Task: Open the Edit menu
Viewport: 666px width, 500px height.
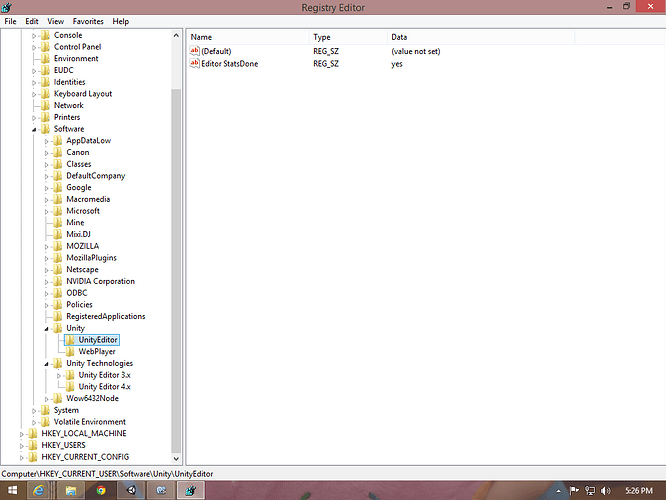Action: pyautogui.click(x=31, y=21)
